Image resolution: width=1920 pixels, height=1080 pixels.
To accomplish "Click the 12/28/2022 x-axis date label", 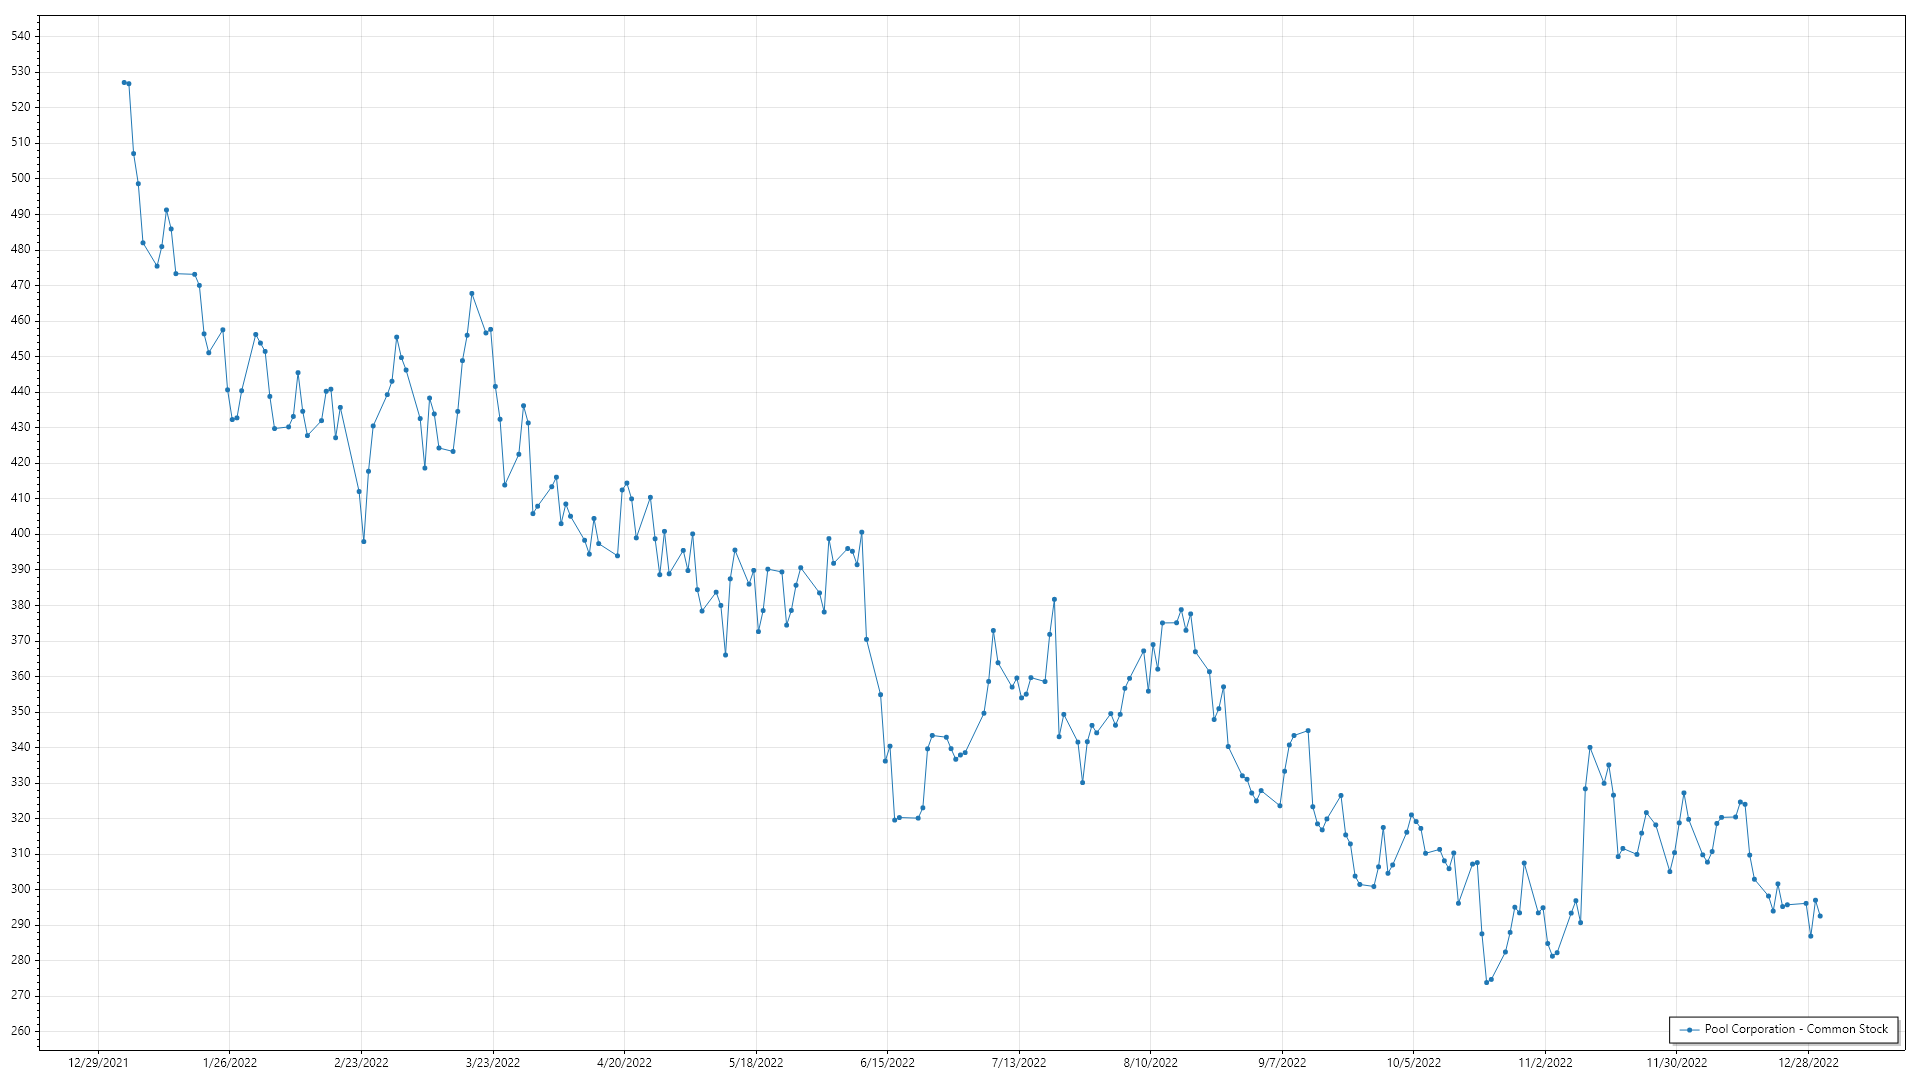I will point(1808,1063).
